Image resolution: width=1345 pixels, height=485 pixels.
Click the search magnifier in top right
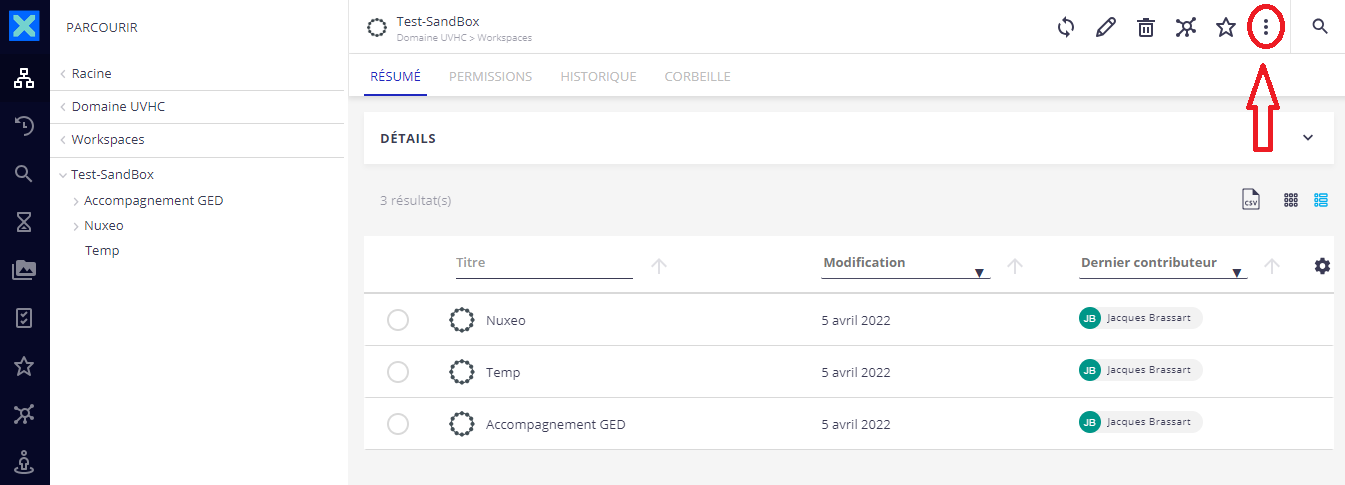click(x=1320, y=27)
